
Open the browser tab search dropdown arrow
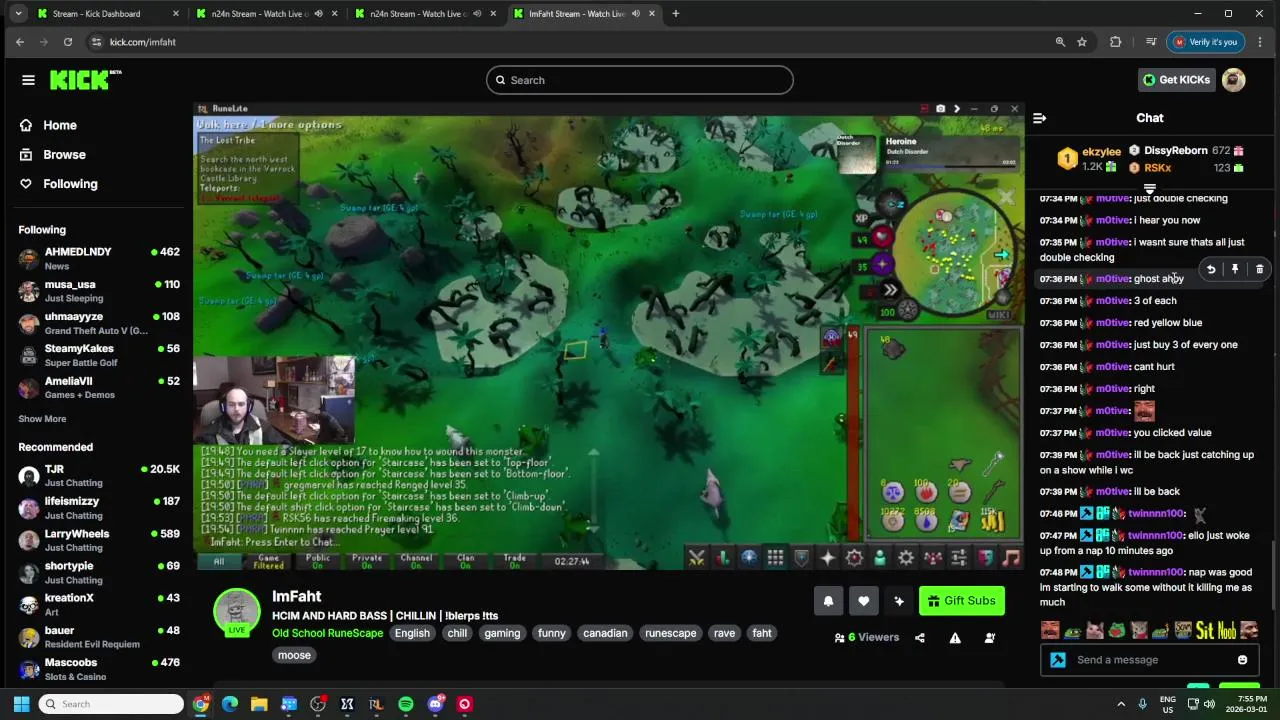tap(18, 14)
